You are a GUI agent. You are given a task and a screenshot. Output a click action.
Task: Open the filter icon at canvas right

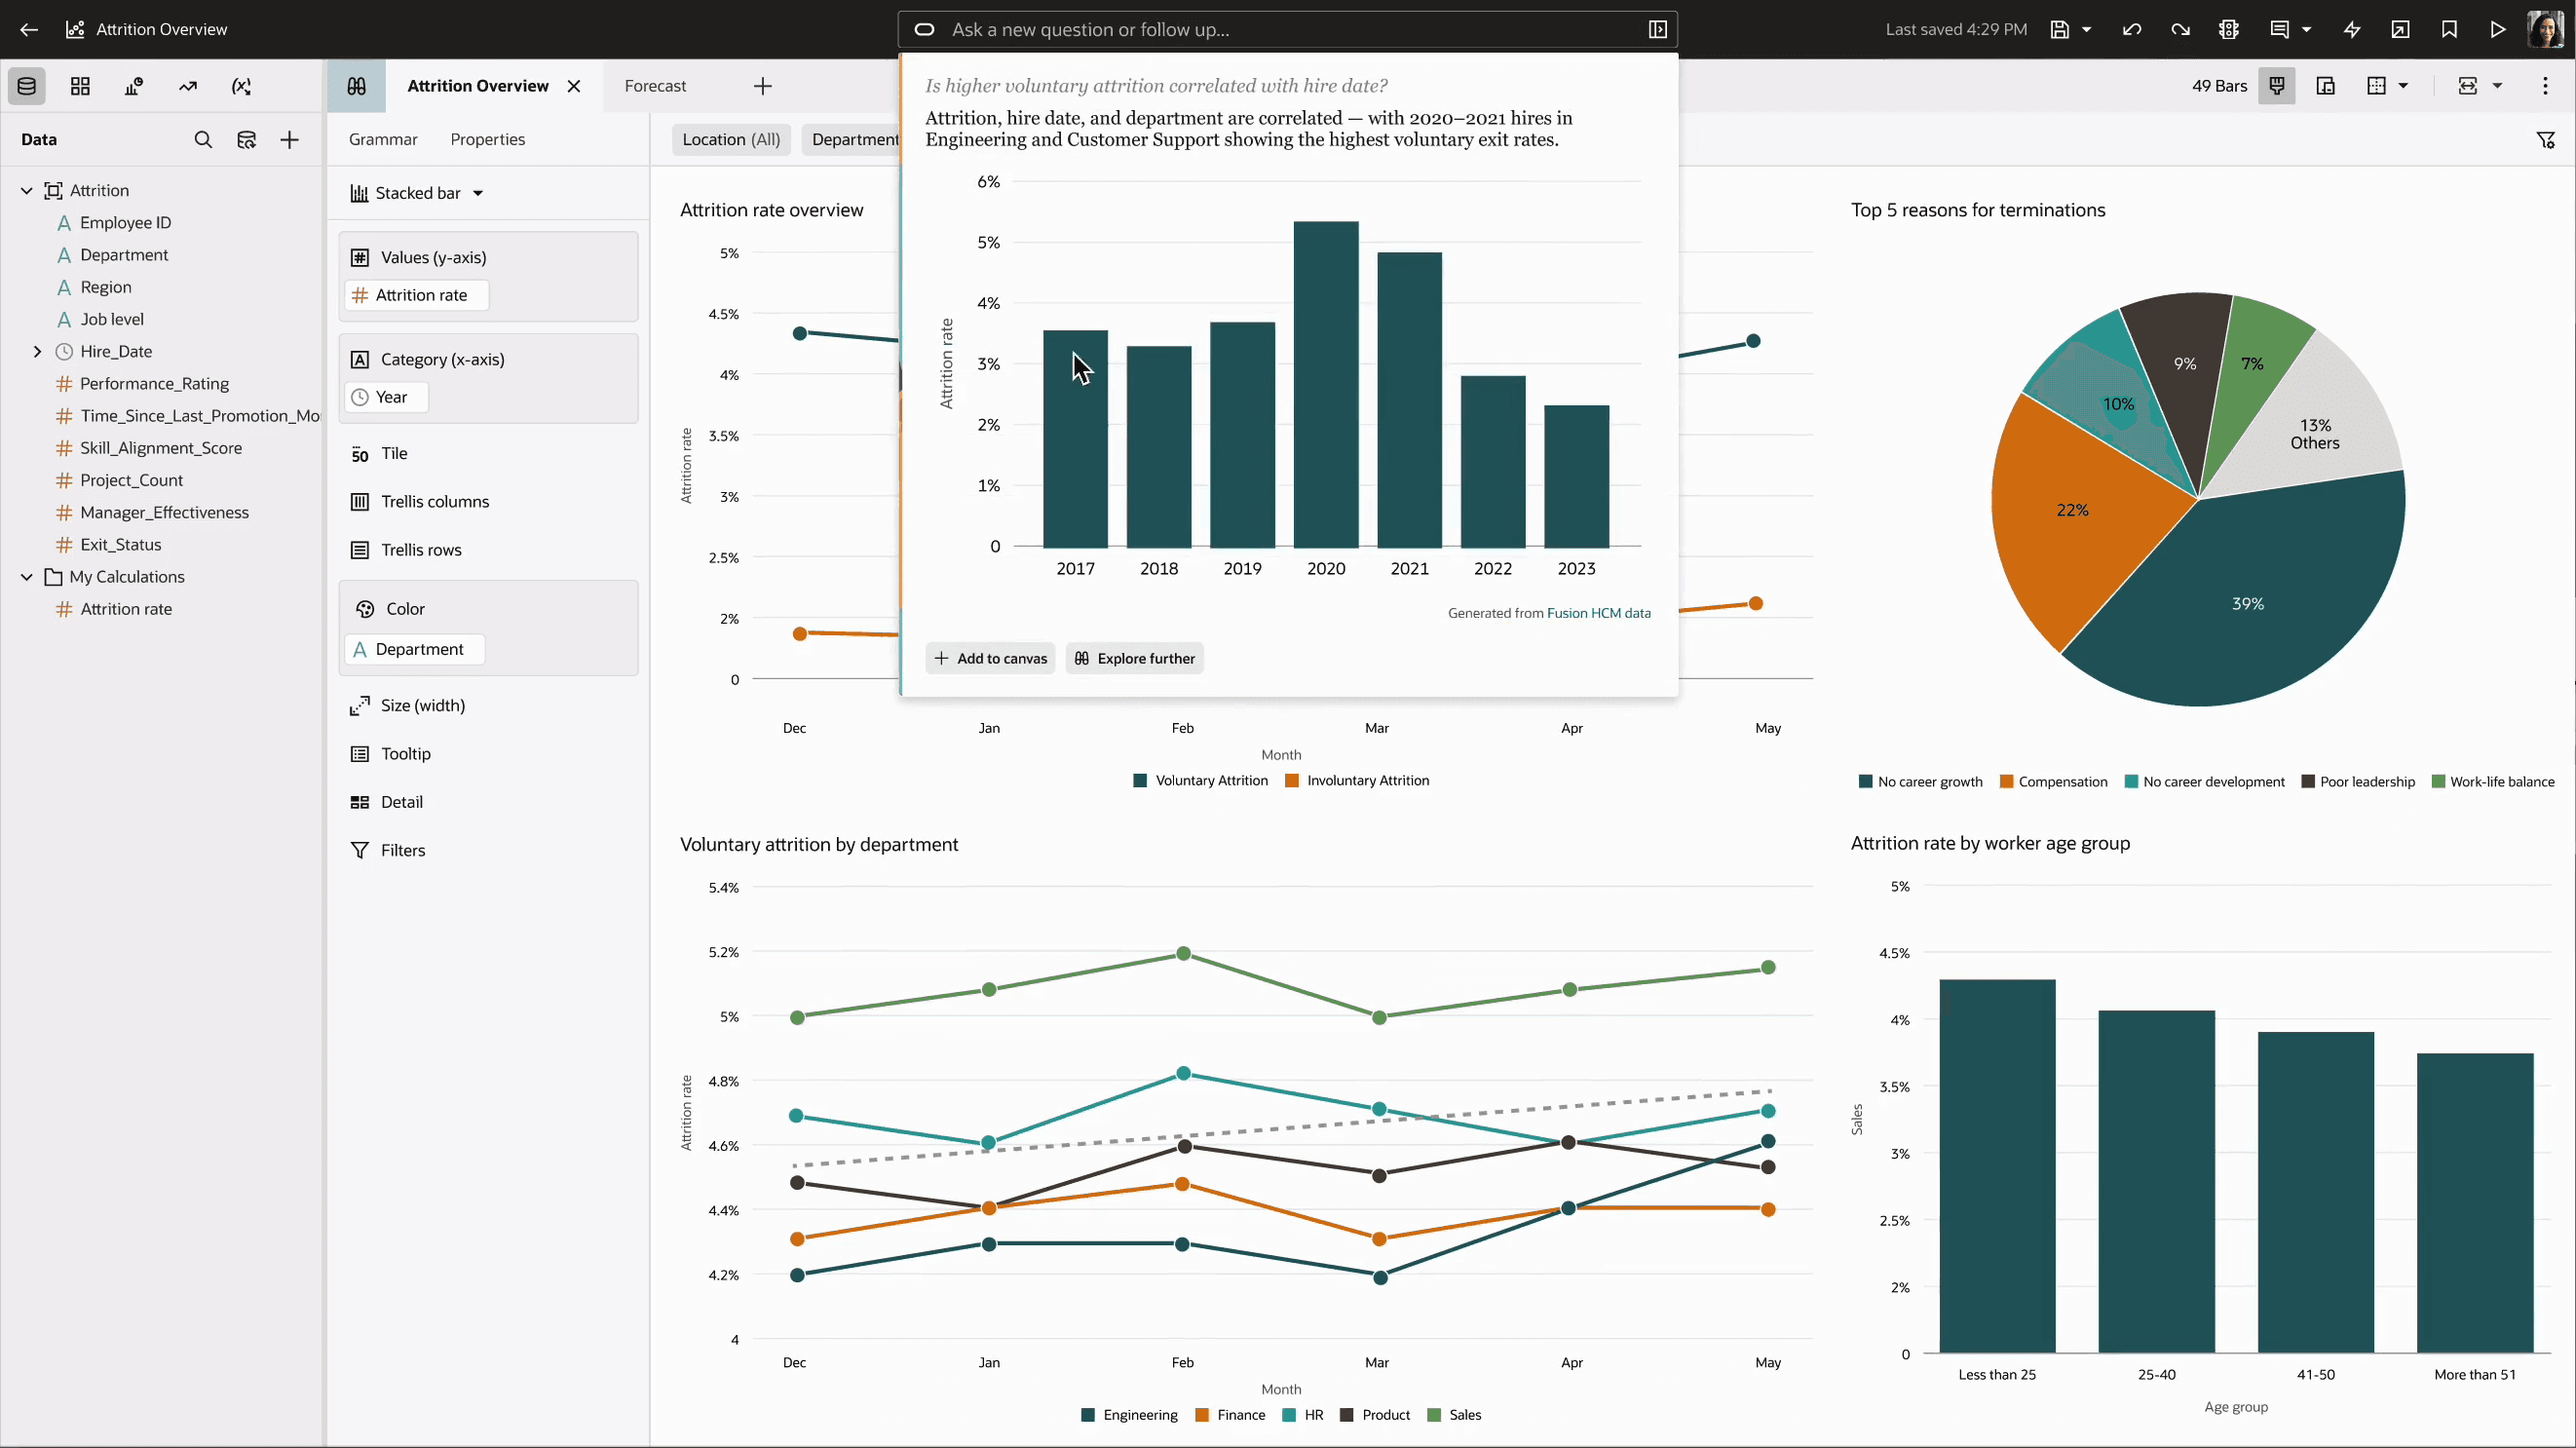click(2546, 140)
